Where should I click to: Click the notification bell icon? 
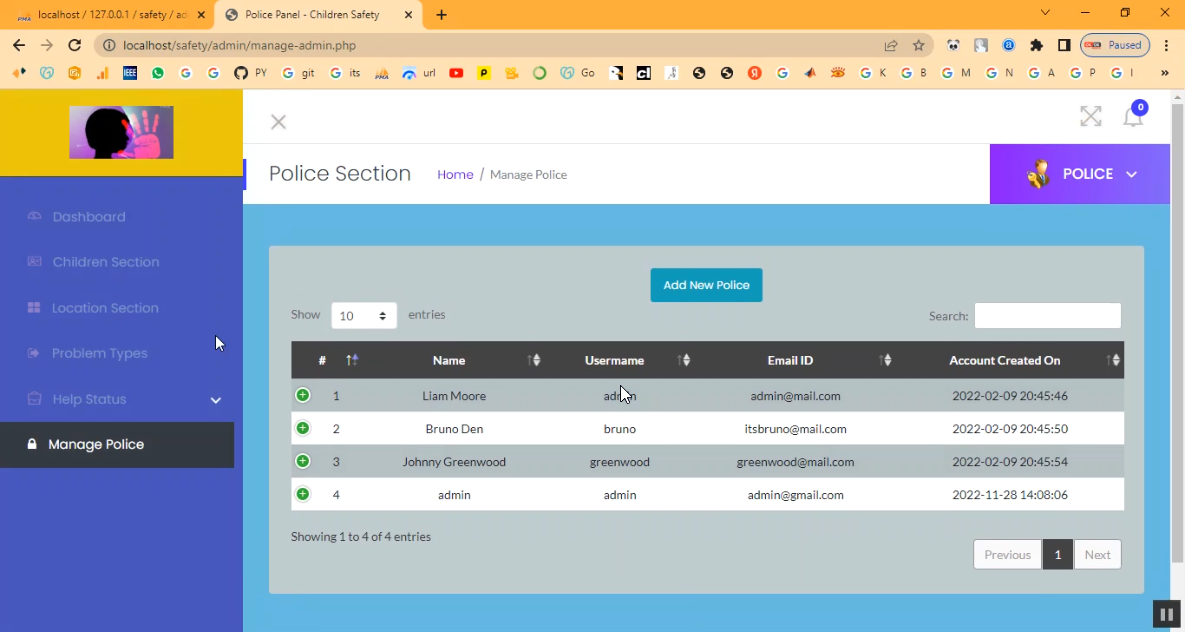click(1133, 116)
